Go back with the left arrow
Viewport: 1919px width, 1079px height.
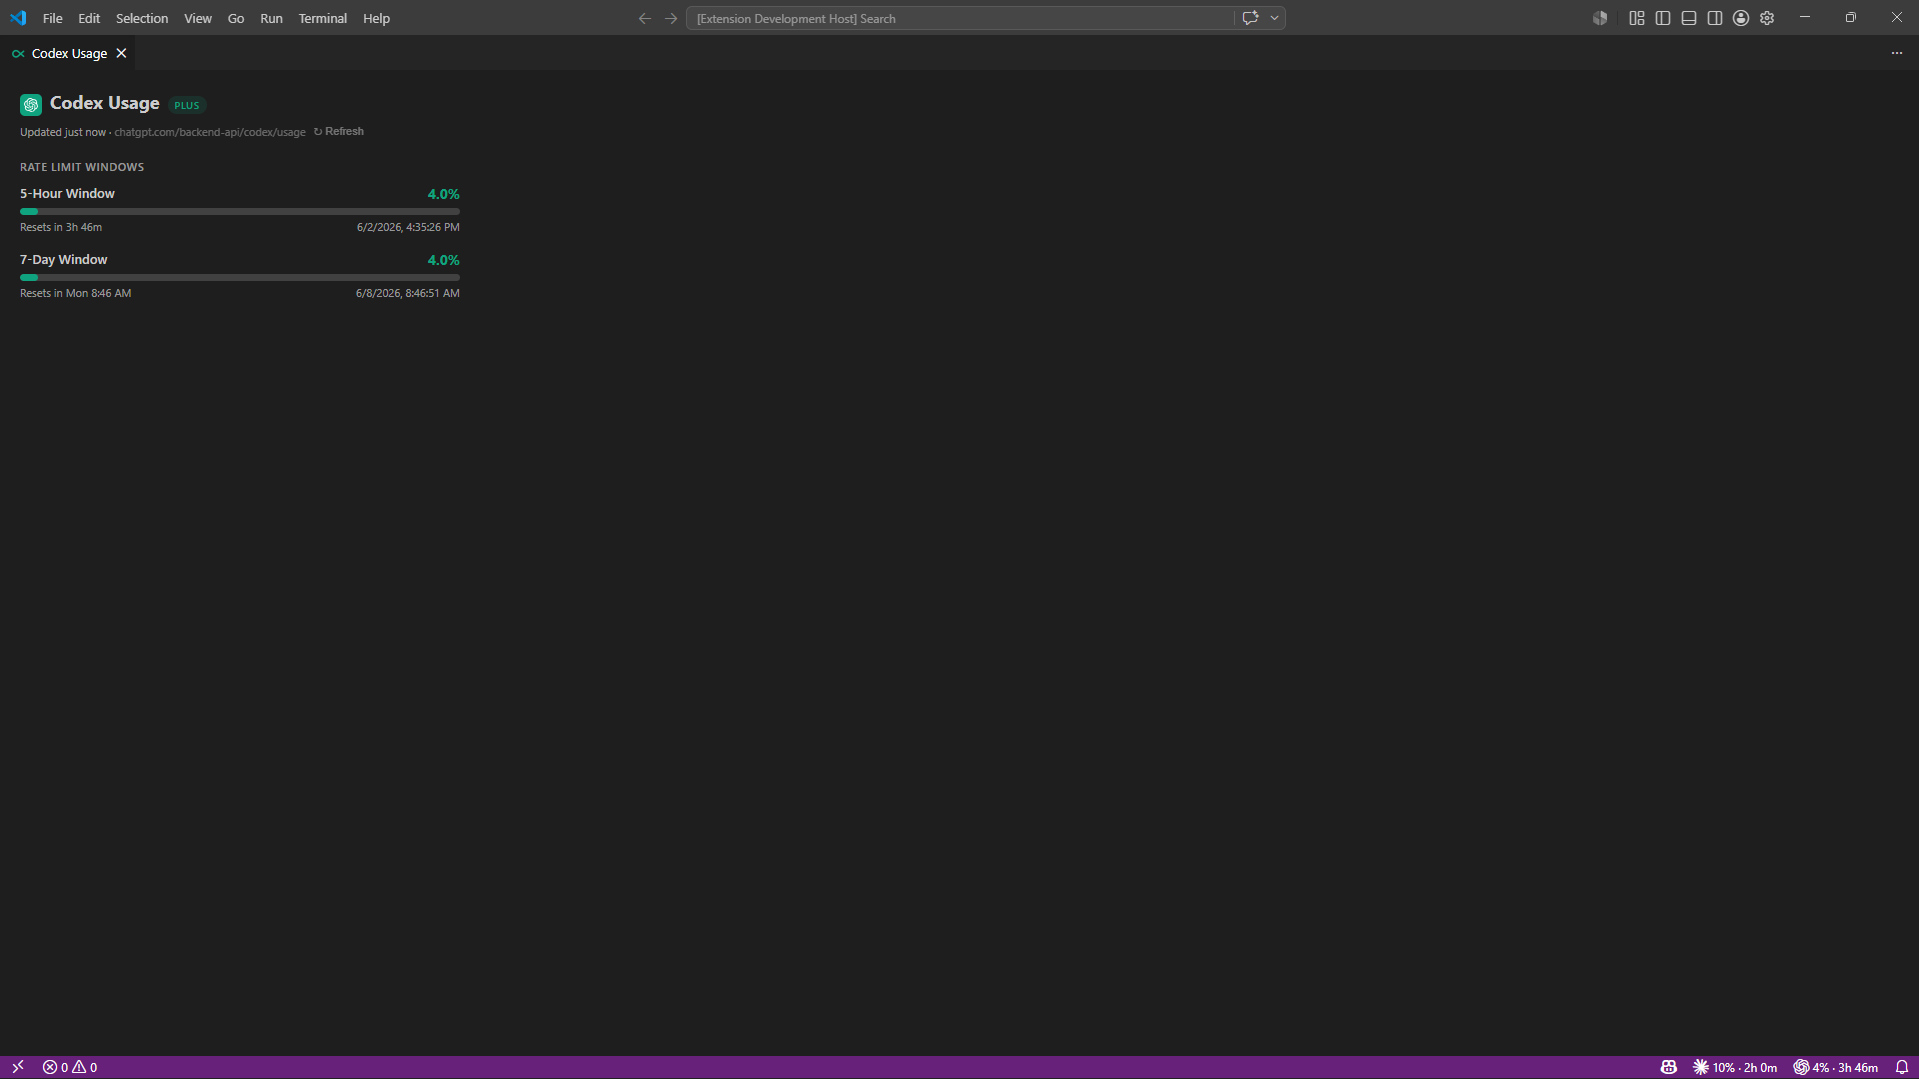pyautogui.click(x=645, y=18)
